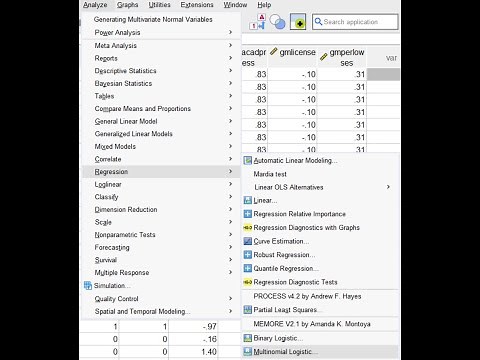Viewport: 480px width, 360px height.
Task: Click the value labels toolbar icon
Action: [x=257, y=22]
